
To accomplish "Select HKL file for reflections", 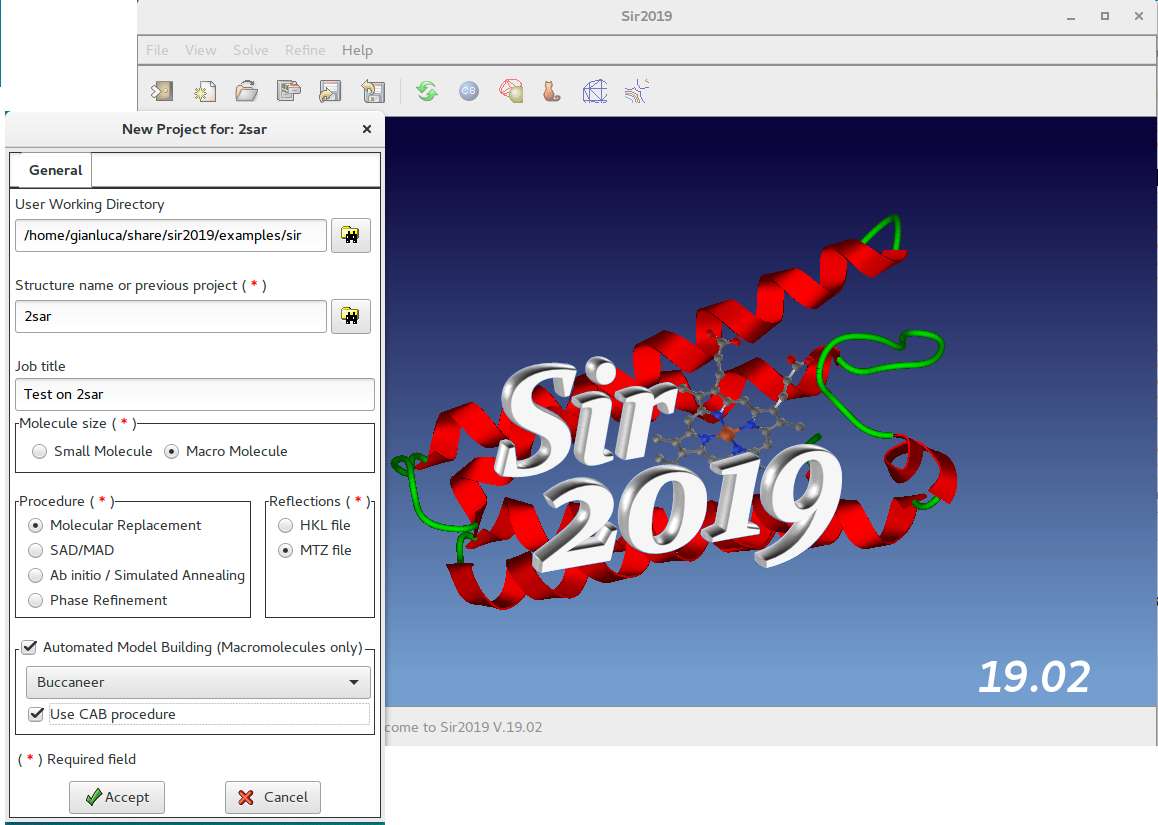I will [315, 525].
